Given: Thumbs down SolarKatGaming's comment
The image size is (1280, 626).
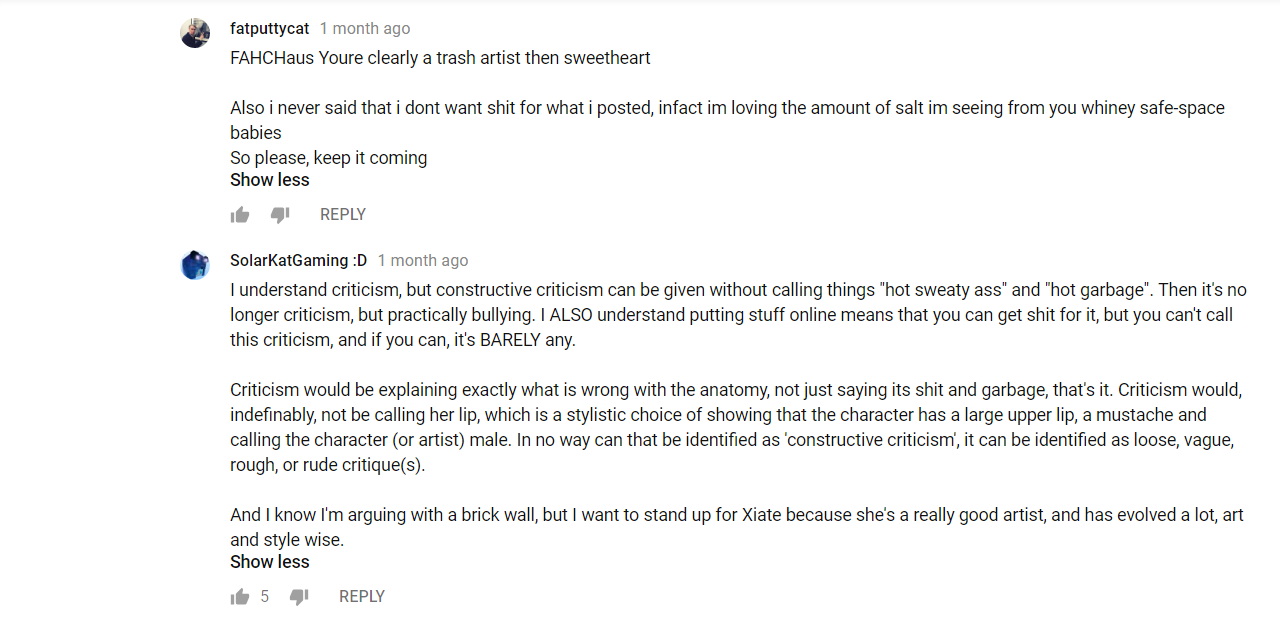Looking at the screenshot, I should (299, 597).
